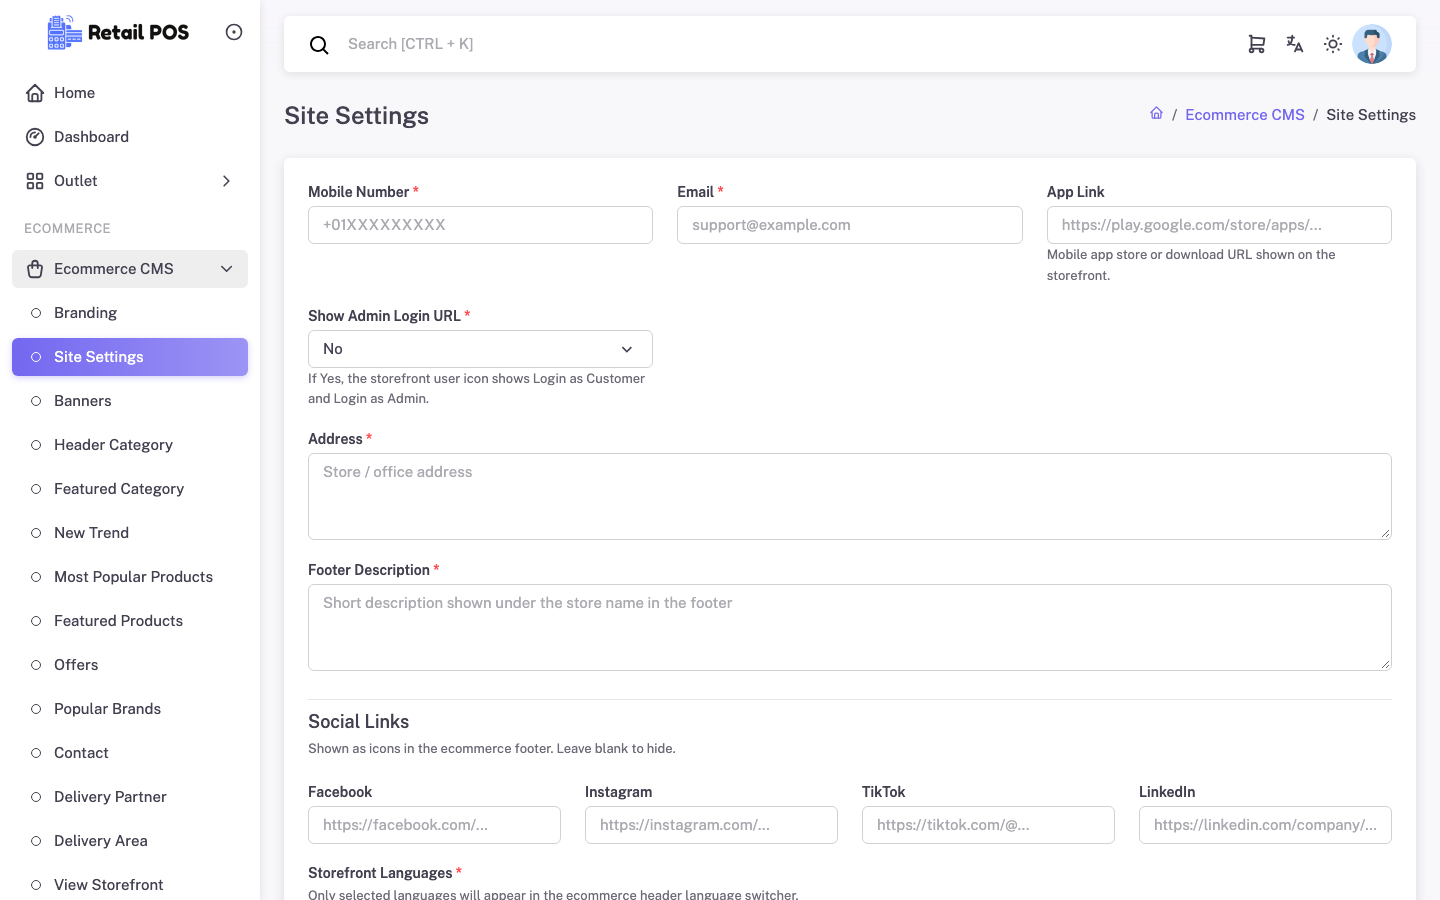Click the Address text area
Viewport: 1440px width, 900px height.
coord(850,497)
